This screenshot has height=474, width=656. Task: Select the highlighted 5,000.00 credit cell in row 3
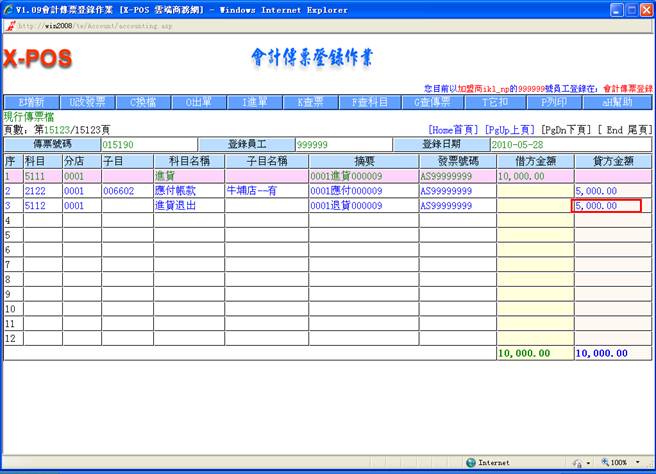pos(606,206)
